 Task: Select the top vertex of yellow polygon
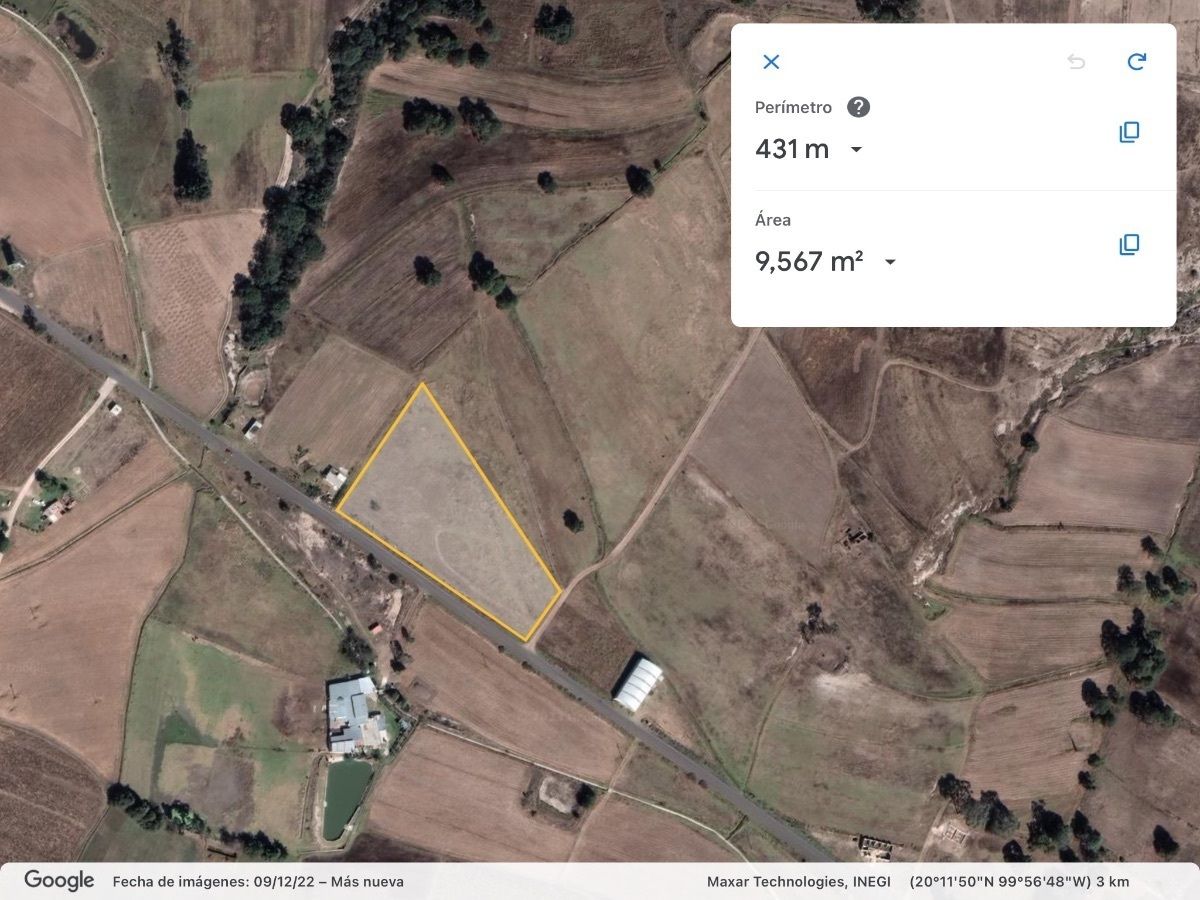[422, 384]
